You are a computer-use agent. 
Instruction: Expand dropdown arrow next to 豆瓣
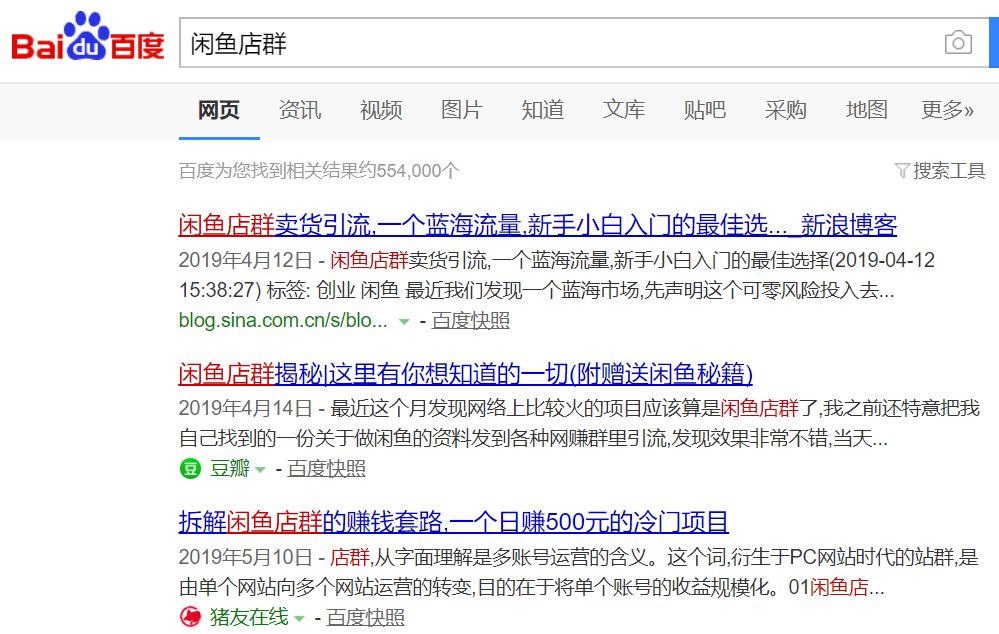(259, 470)
